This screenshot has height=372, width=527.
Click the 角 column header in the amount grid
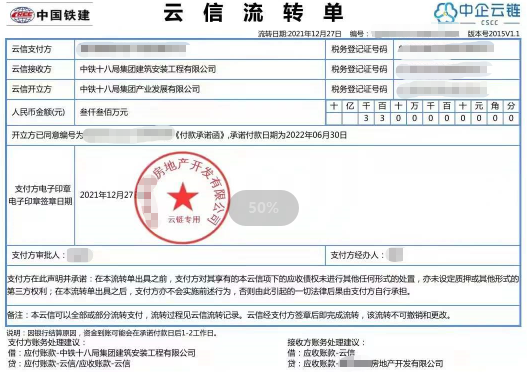coord(495,106)
